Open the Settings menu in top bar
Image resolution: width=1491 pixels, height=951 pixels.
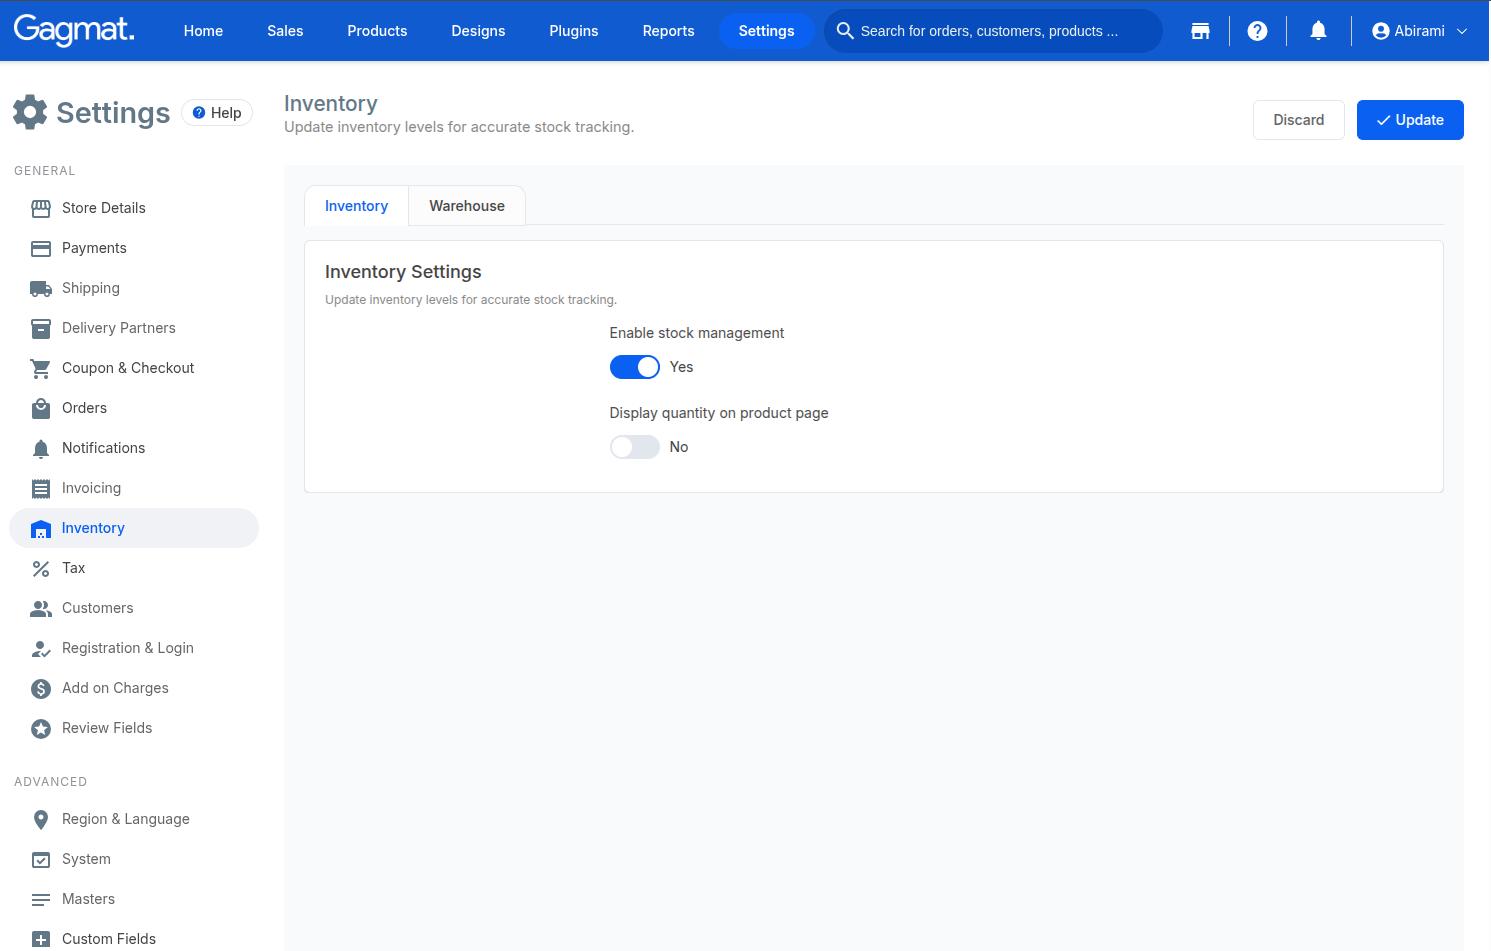point(766,31)
